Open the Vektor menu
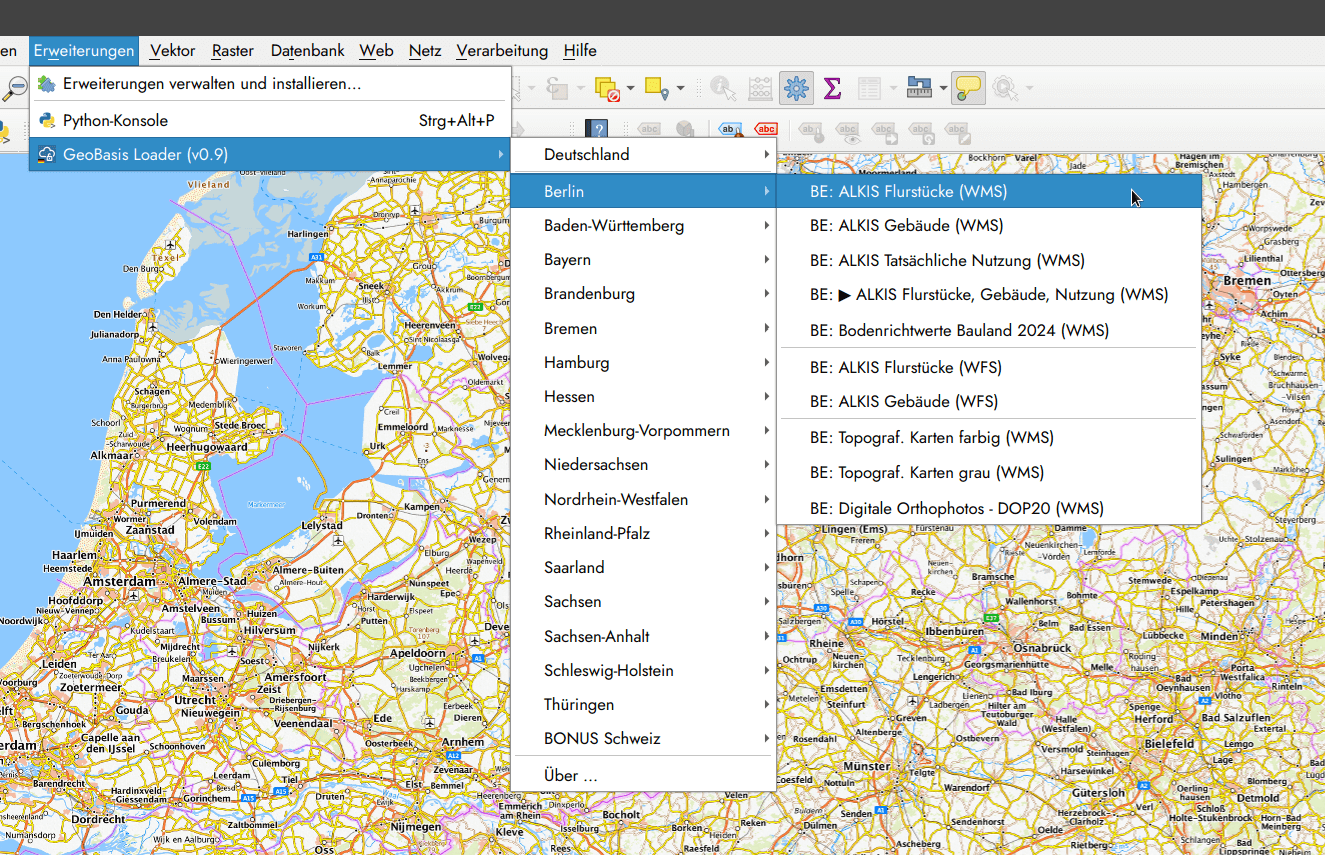 [x=172, y=50]
